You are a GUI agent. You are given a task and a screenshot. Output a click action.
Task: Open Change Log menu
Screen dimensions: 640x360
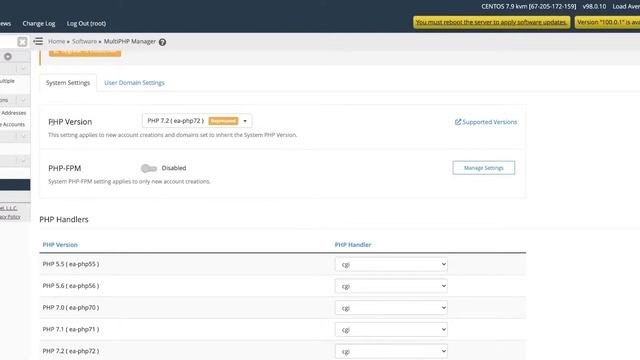(x=39, y=23)
